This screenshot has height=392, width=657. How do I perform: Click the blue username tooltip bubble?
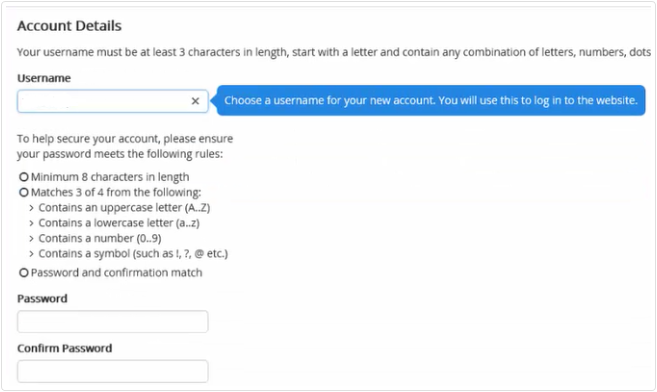coord(431,101)
